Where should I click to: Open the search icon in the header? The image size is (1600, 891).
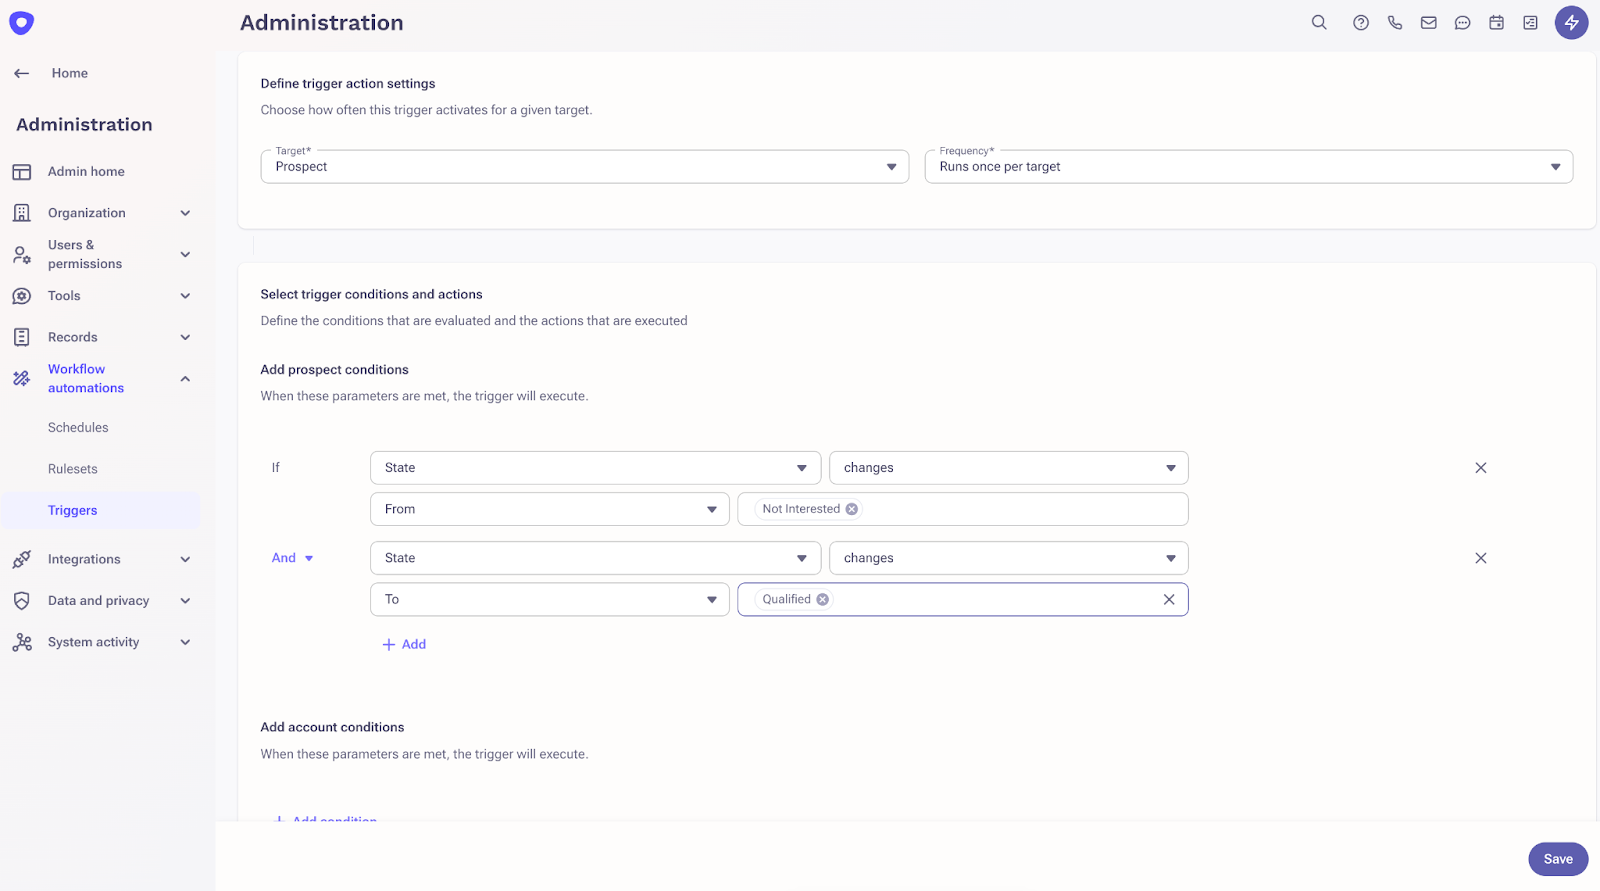(1319, 22)
